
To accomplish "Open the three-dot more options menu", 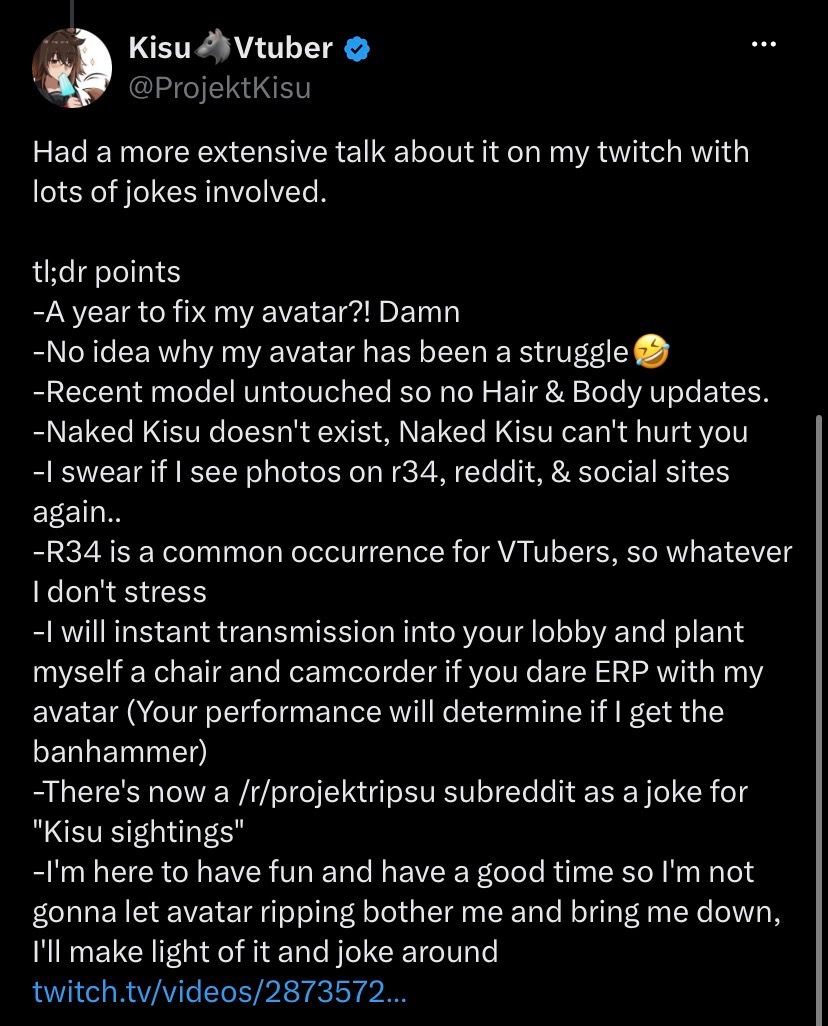I will (x=763, y=44).
